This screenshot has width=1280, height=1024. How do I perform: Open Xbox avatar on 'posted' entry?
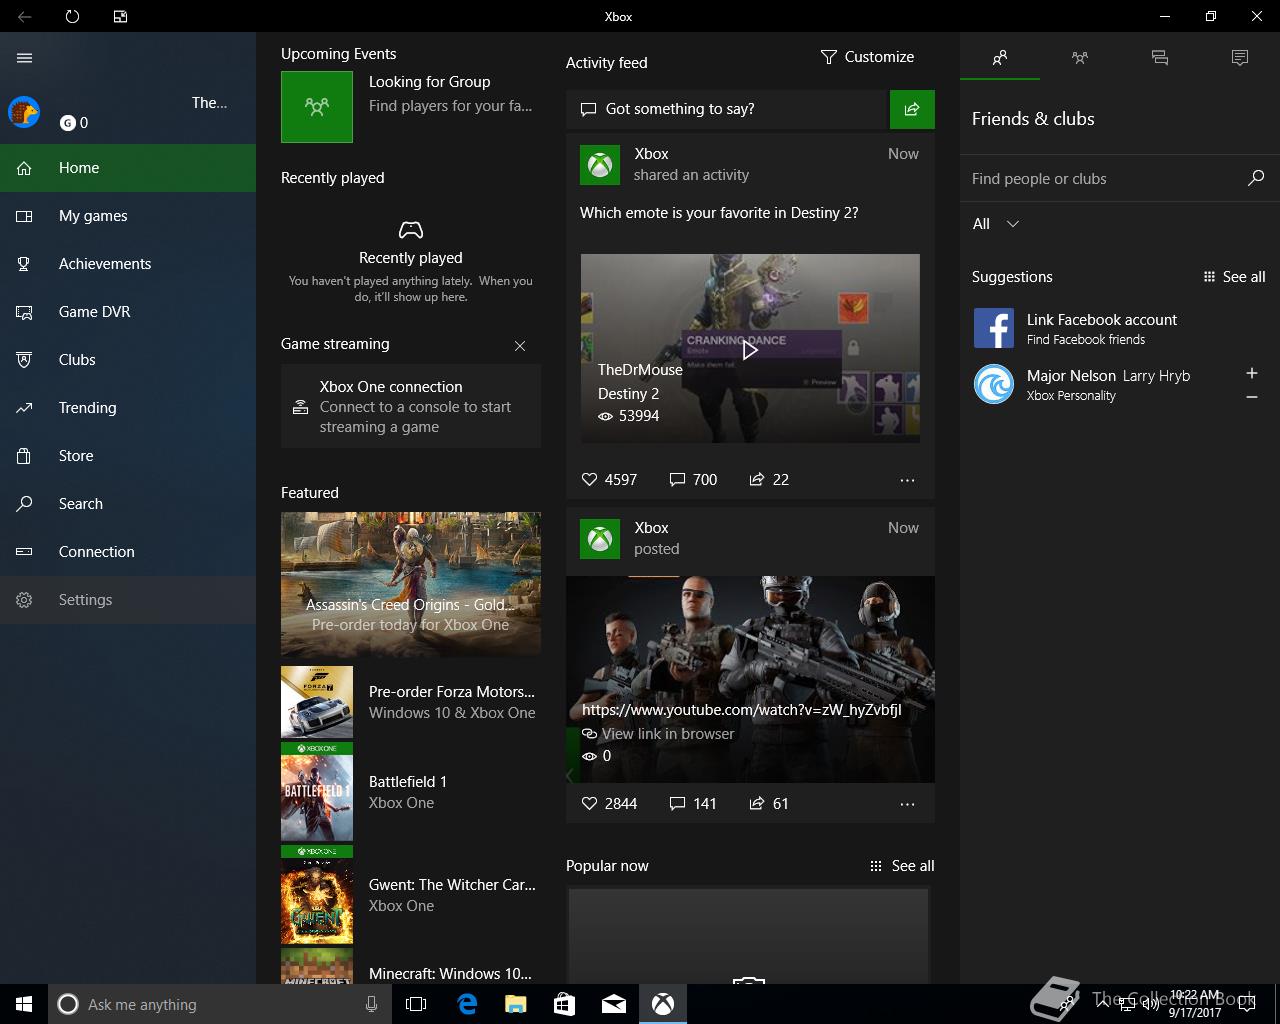(600, 539)
